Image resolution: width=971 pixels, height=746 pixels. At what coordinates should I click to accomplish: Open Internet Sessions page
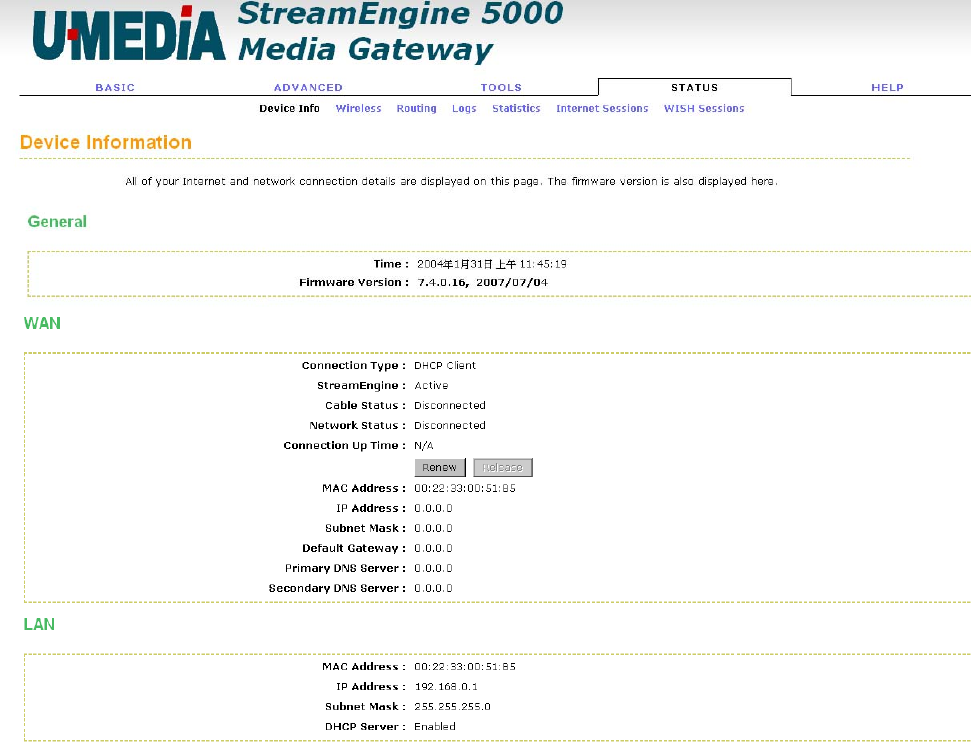[602, 108]
